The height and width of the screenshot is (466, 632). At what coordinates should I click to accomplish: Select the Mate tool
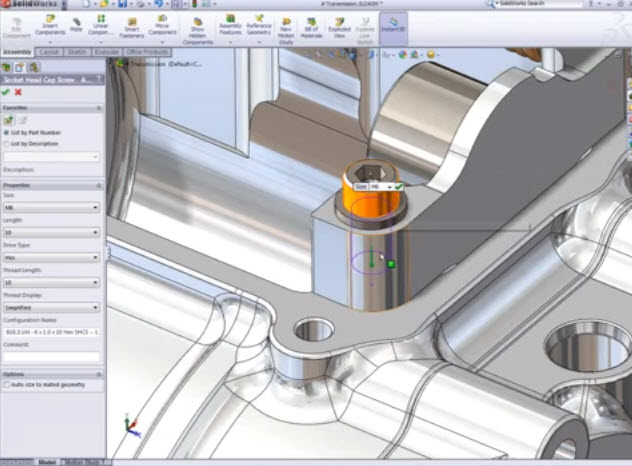tap(76, 24)
